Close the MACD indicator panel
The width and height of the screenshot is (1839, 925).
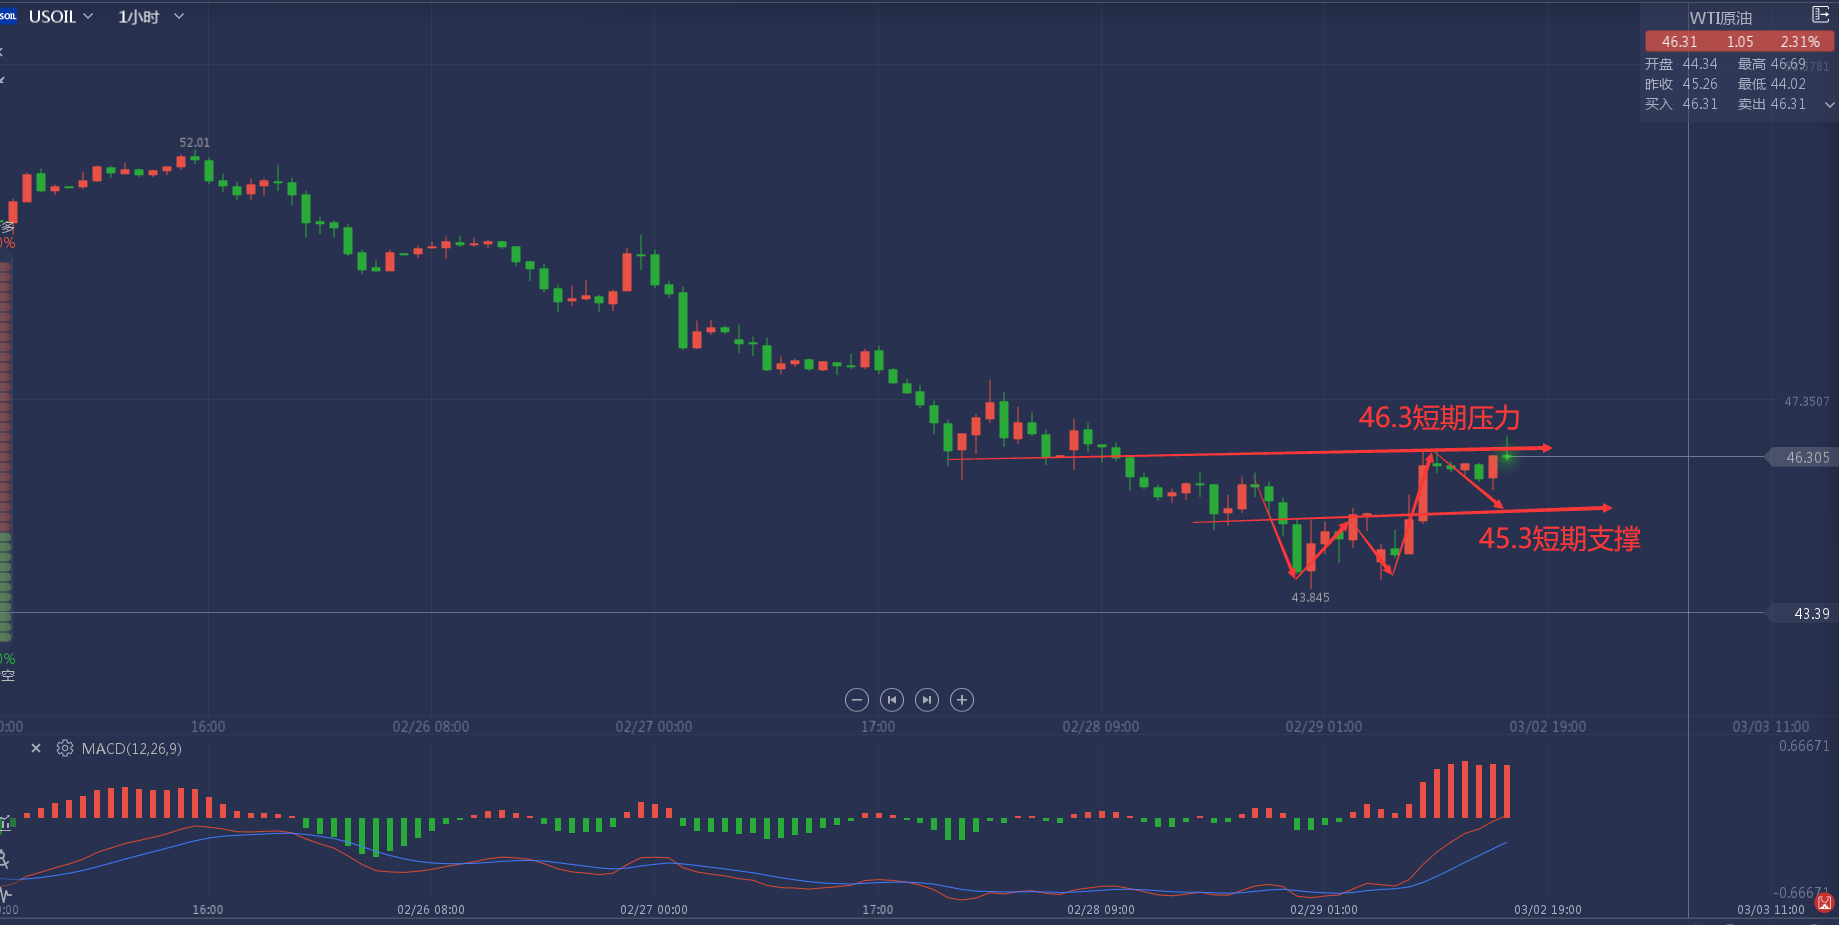pyautogui.click(x=36, y=748)
